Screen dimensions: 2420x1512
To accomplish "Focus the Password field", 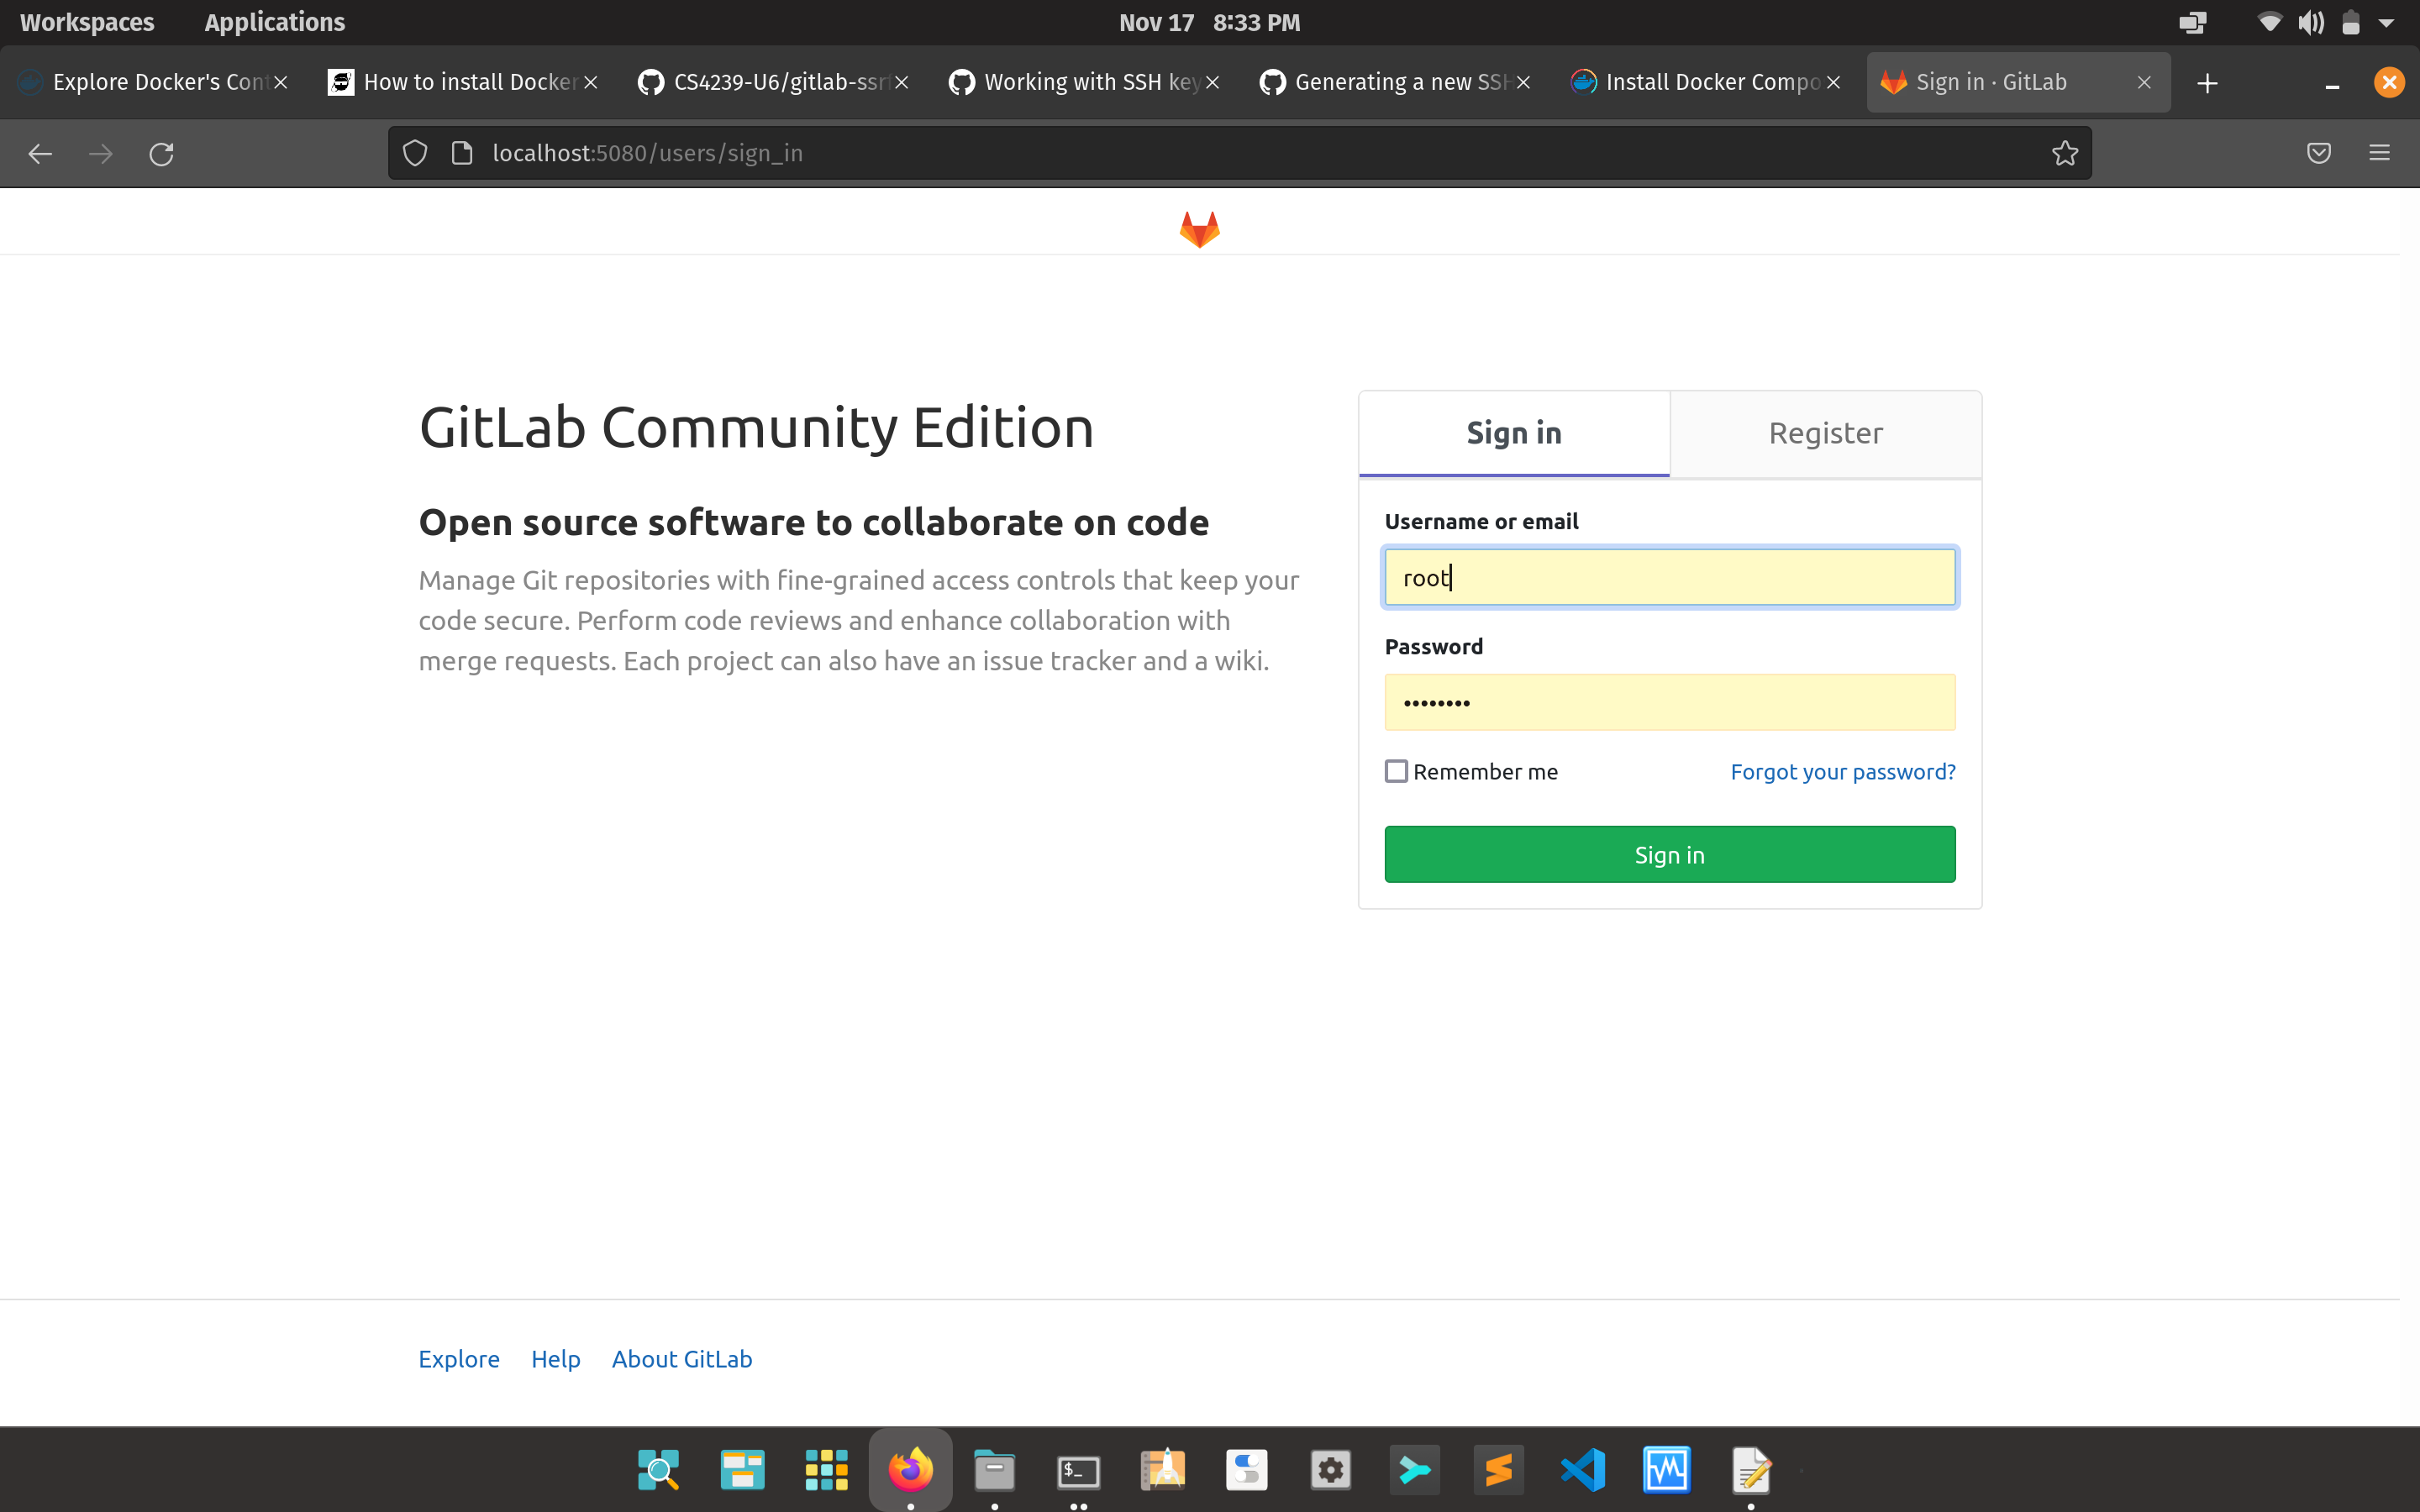I will pos(1669,702).
